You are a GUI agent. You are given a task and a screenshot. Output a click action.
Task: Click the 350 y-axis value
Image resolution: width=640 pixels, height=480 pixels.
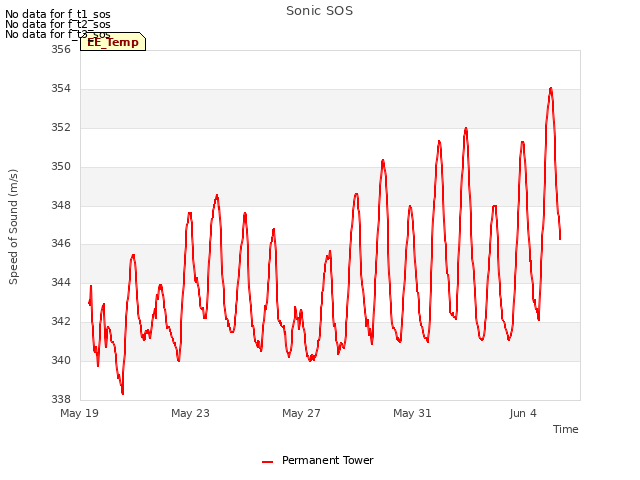click(61, 167)
